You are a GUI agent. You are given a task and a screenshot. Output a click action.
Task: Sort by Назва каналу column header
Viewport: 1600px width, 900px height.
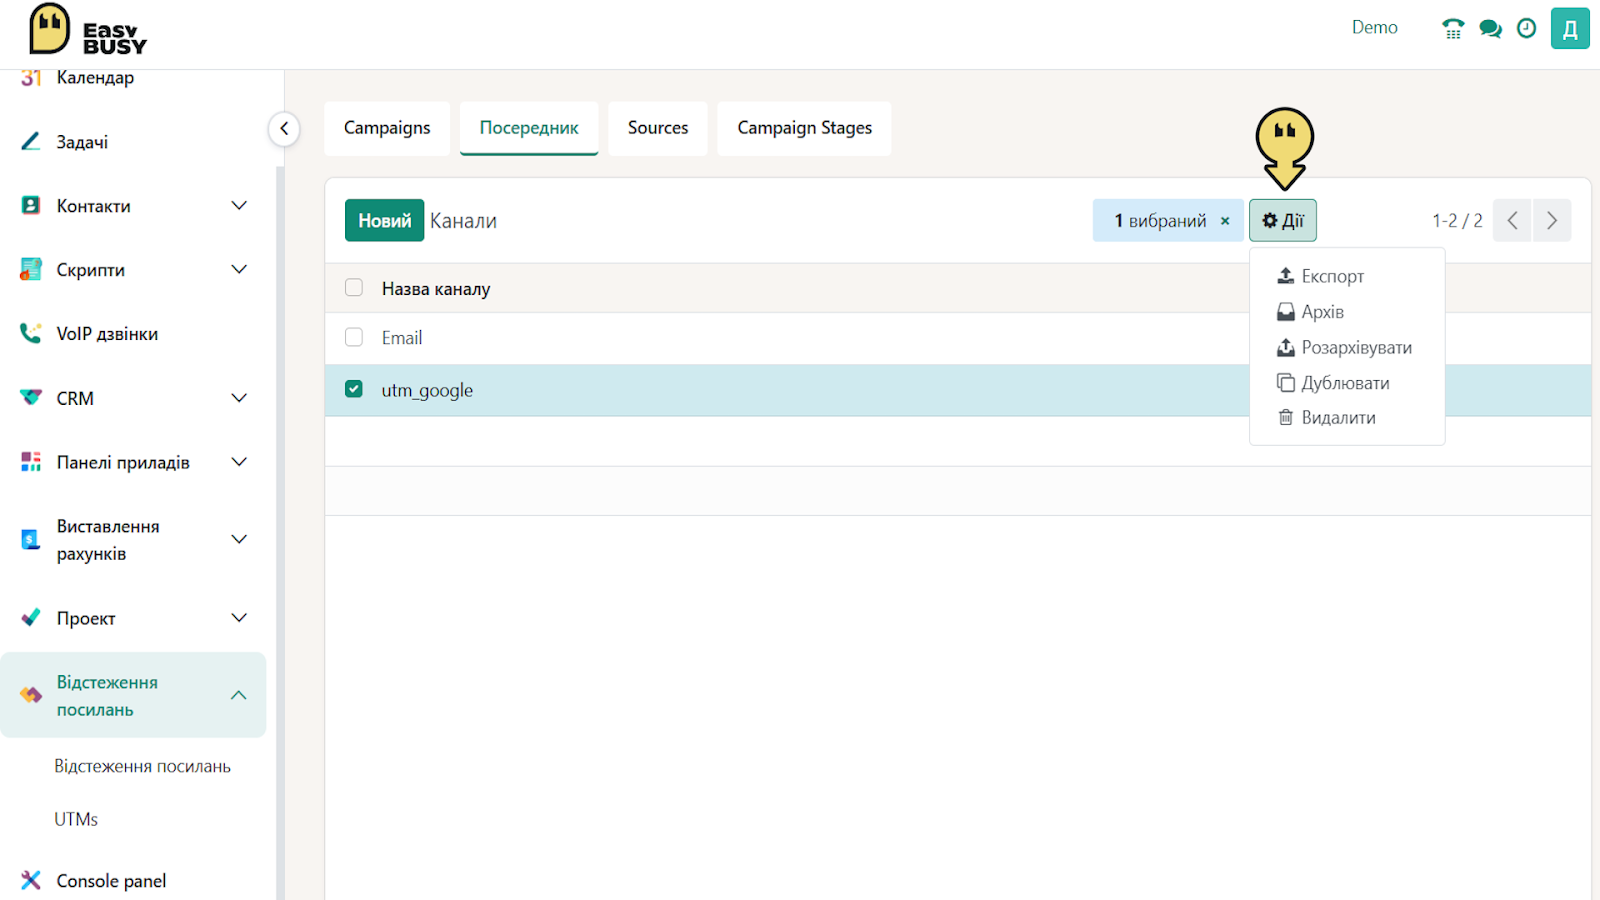[x=436, y=289]
